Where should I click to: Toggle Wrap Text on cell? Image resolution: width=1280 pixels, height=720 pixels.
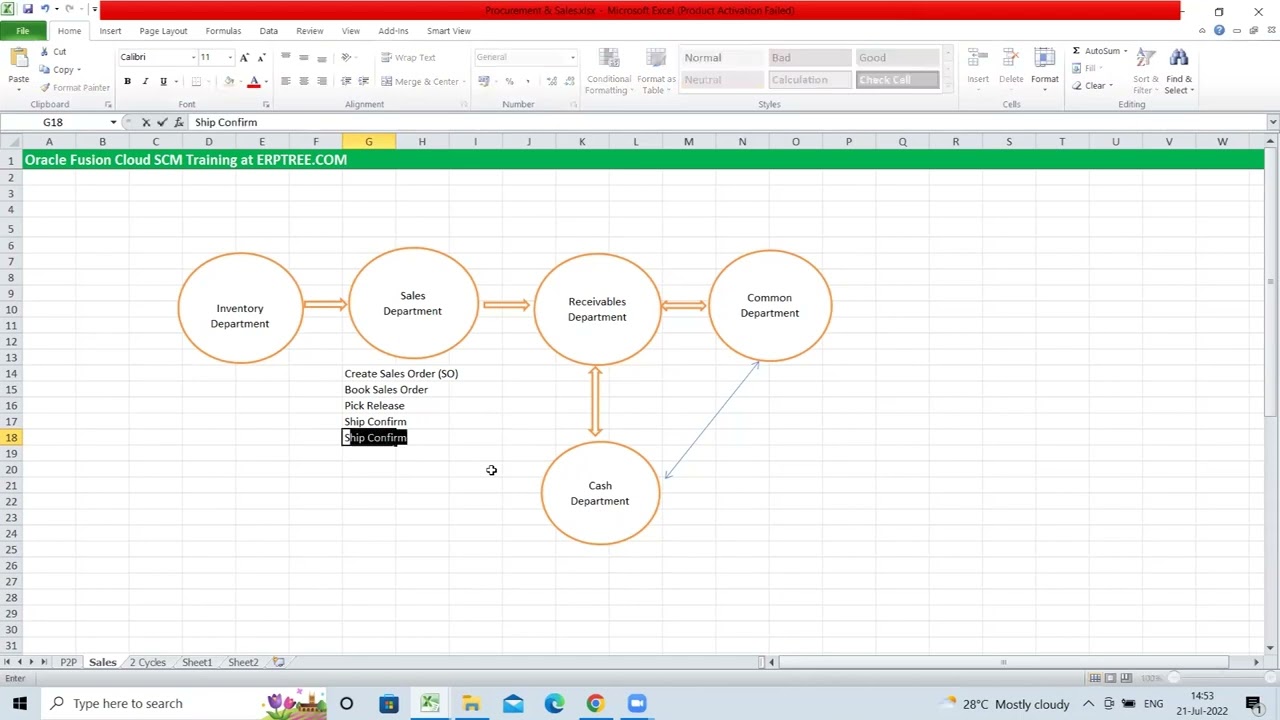[408, 57]
